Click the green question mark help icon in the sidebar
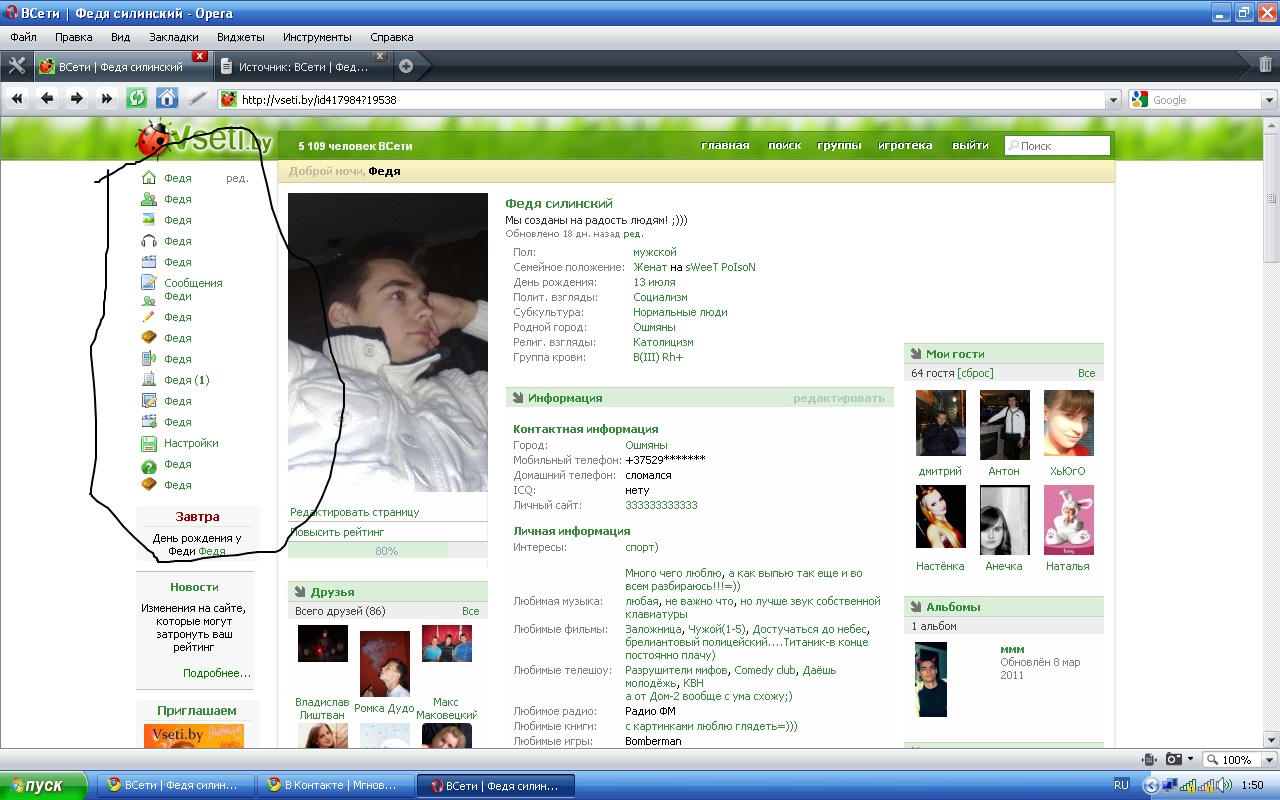 [149, 465]
